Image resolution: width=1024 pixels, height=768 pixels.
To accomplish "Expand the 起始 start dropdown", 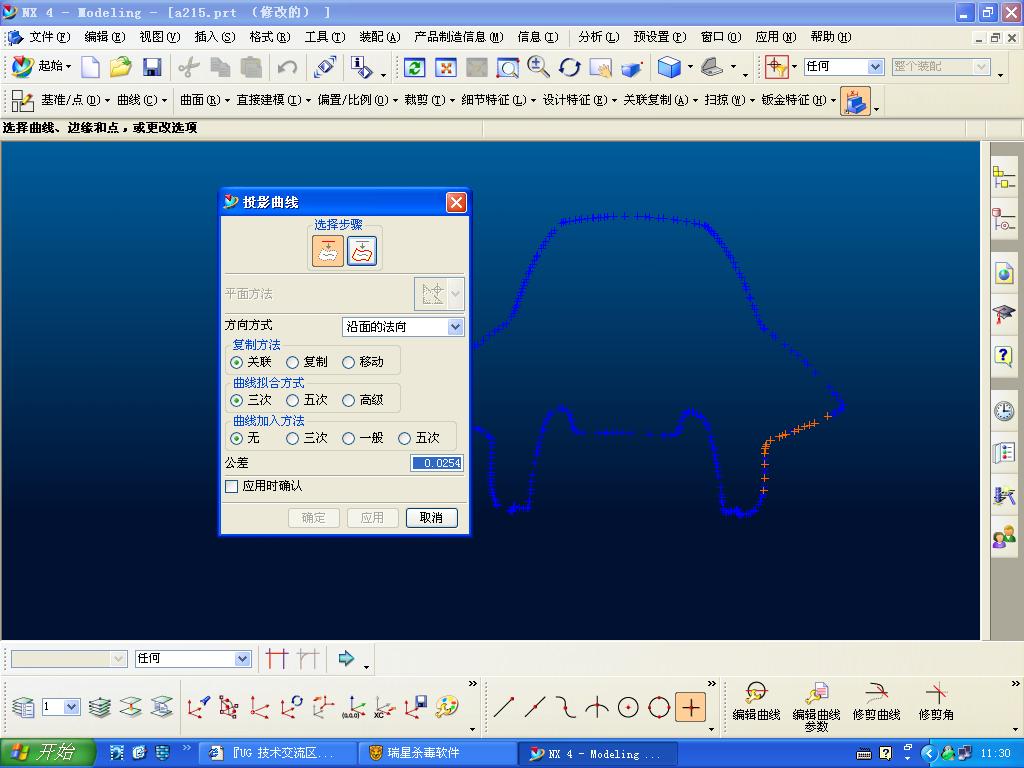I will pyautogui.click(x=68, y=67).
